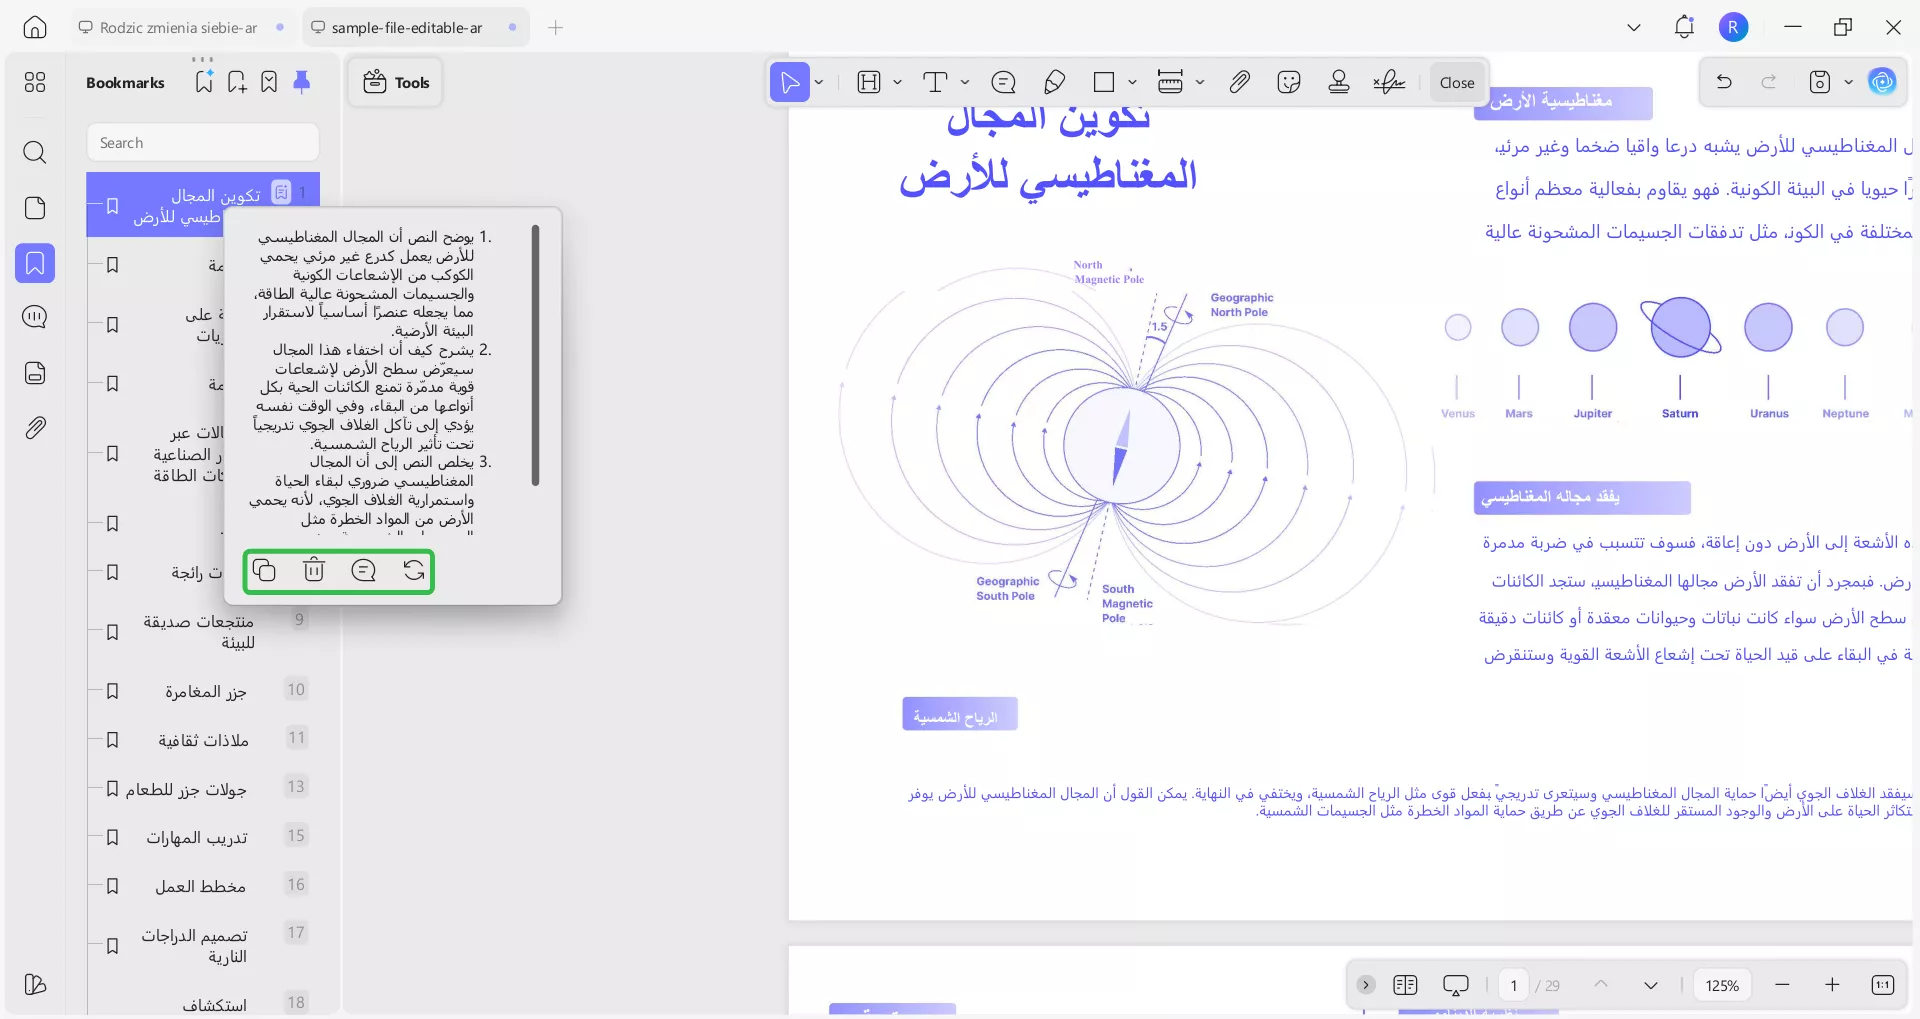Open the comment callout tool
The image size is (1920, 1019).
[x=1004, y=82]
